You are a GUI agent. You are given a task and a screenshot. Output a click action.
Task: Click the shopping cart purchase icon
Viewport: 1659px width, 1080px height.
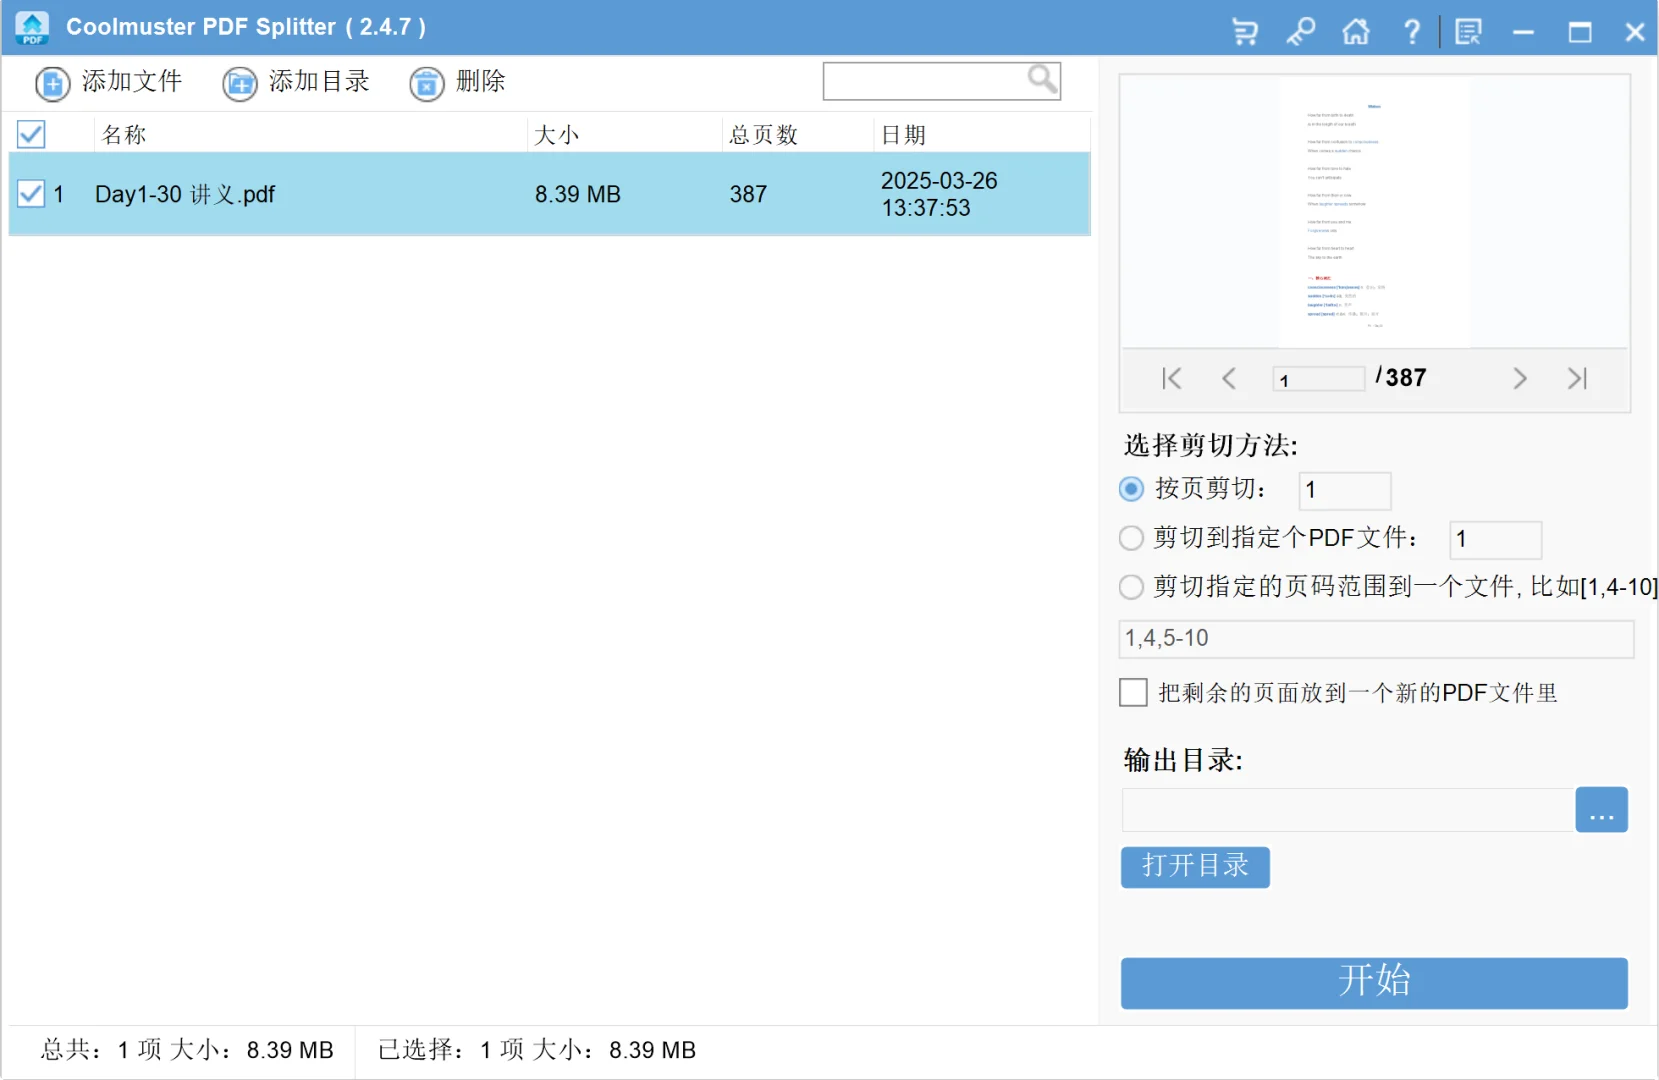coord(1245,32)
